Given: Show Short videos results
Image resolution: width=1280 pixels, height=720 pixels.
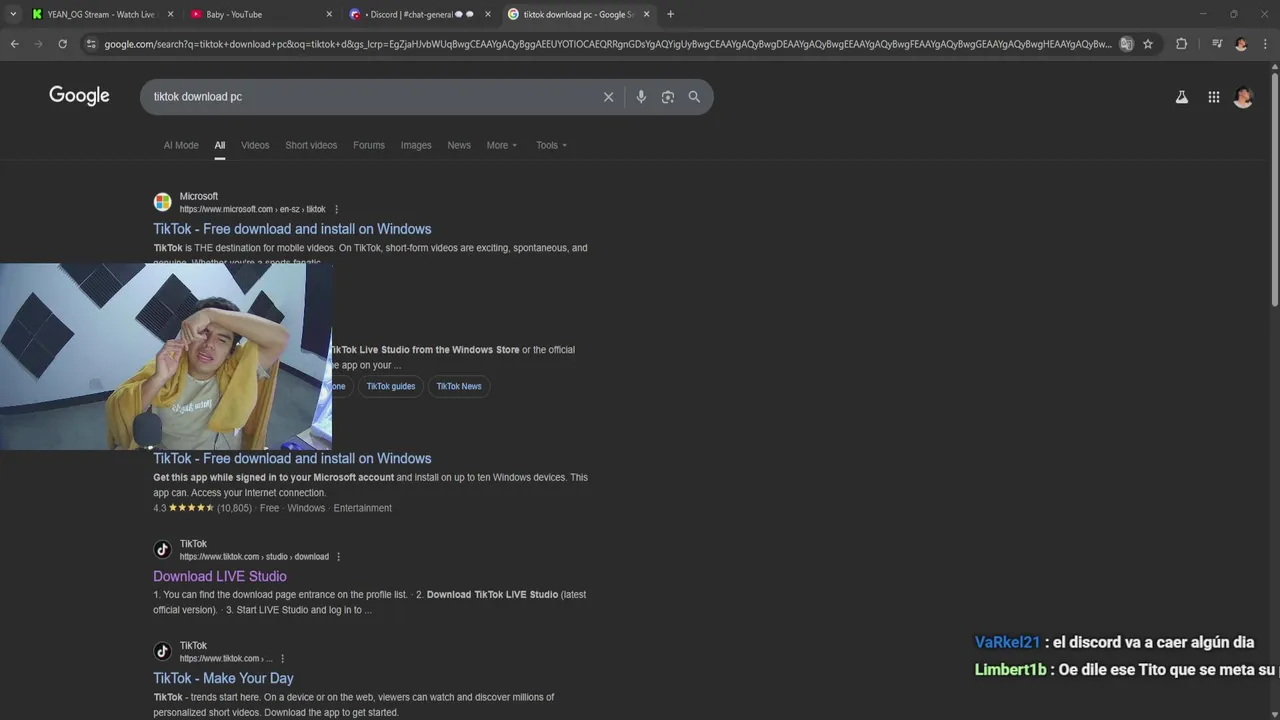Looking at the screenshot, I should point(311,145).
